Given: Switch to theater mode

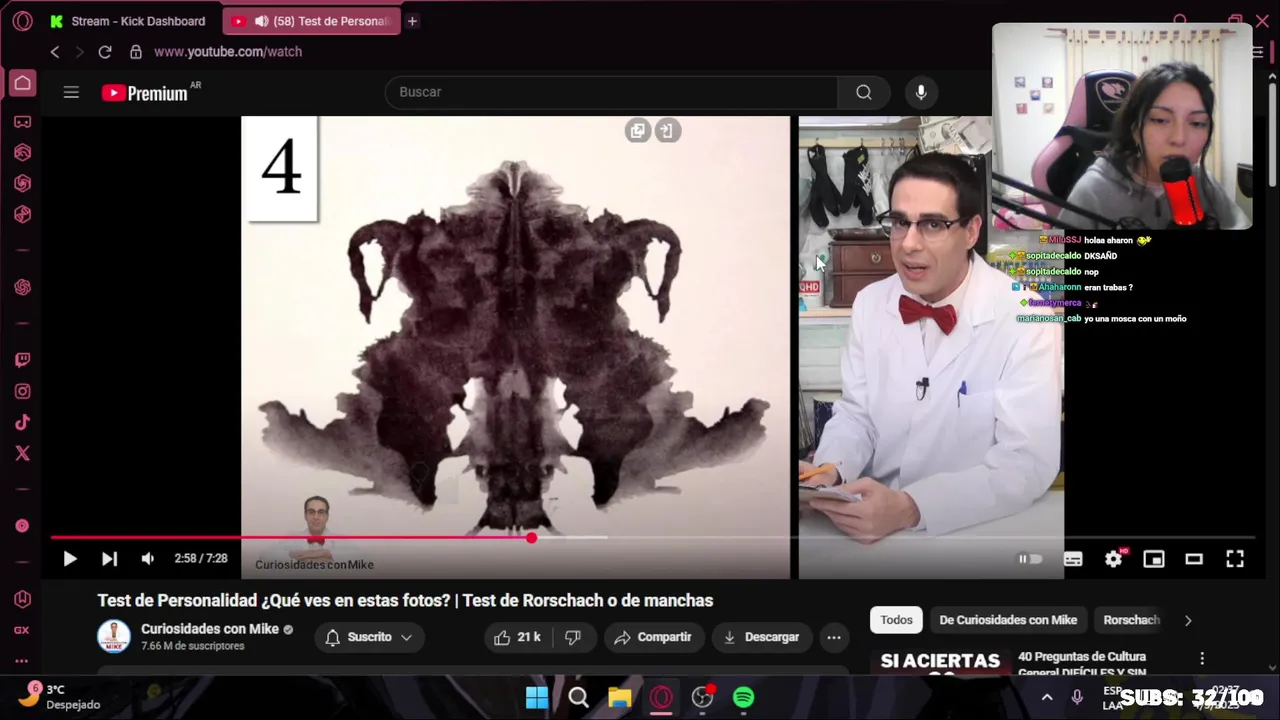Looking at the screenshot, I should tap(1194, 559).
